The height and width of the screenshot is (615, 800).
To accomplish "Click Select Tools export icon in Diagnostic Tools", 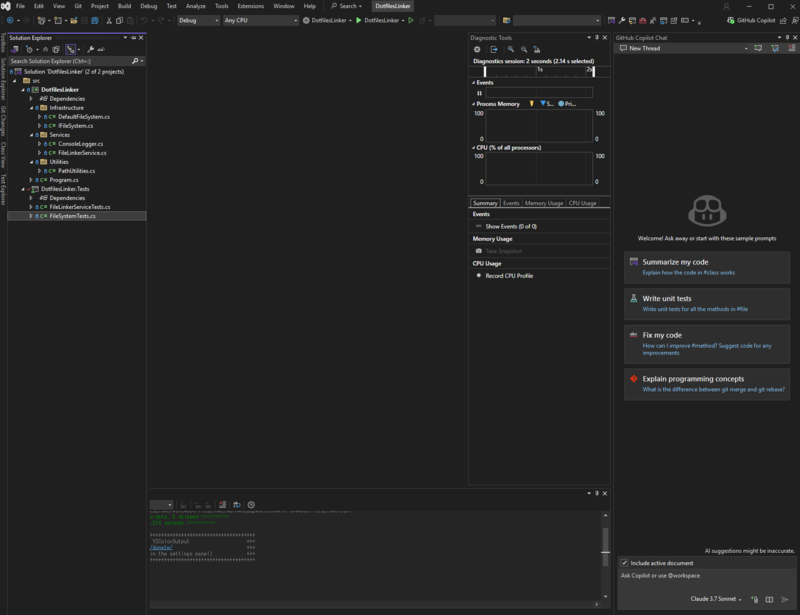I will 494,50.
